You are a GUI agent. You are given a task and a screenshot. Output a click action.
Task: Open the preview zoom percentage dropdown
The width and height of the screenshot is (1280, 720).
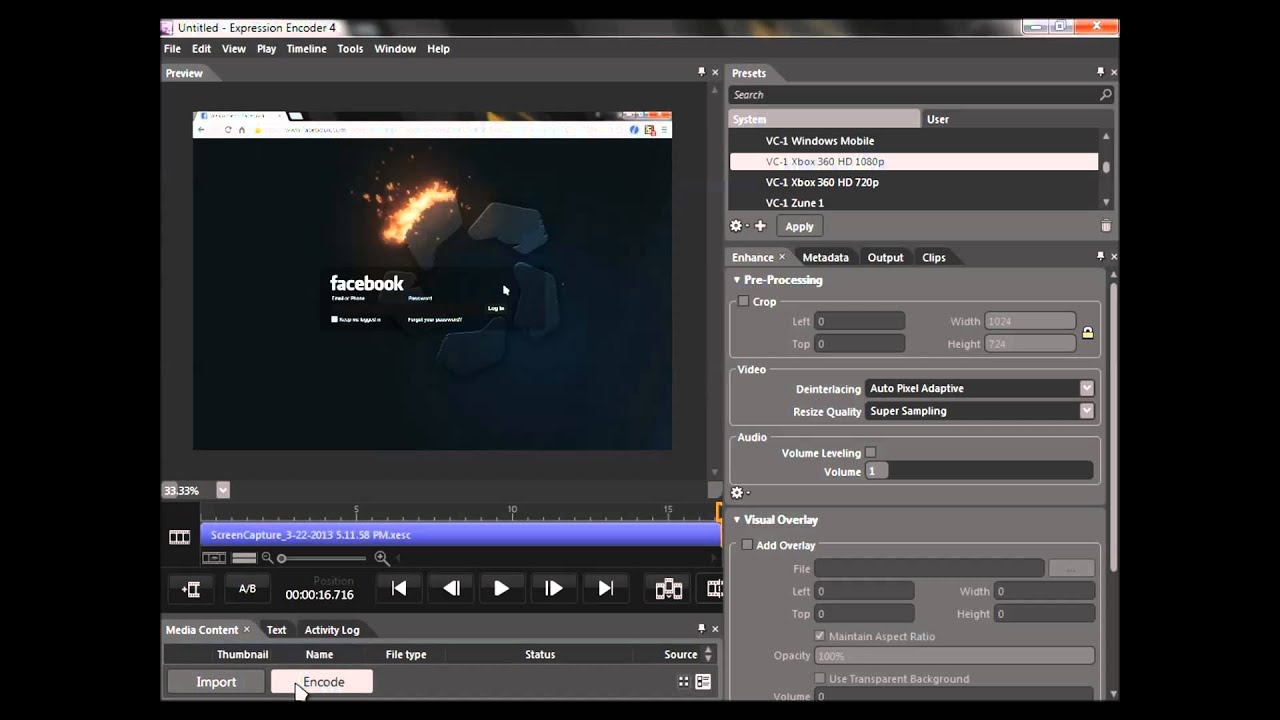click(x=223, y=490)
